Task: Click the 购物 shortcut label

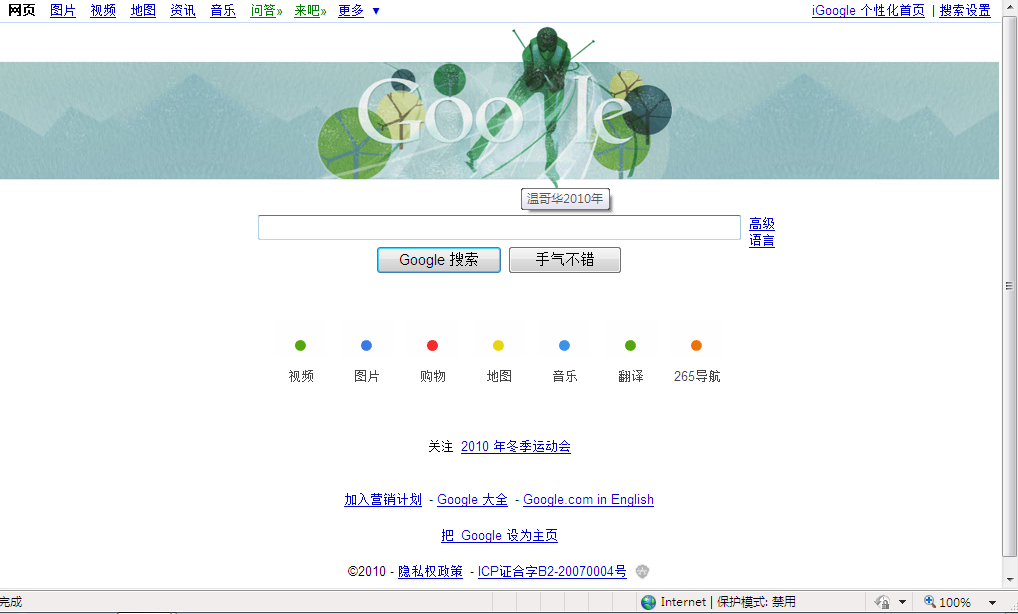Action: [x=432, y=376]
